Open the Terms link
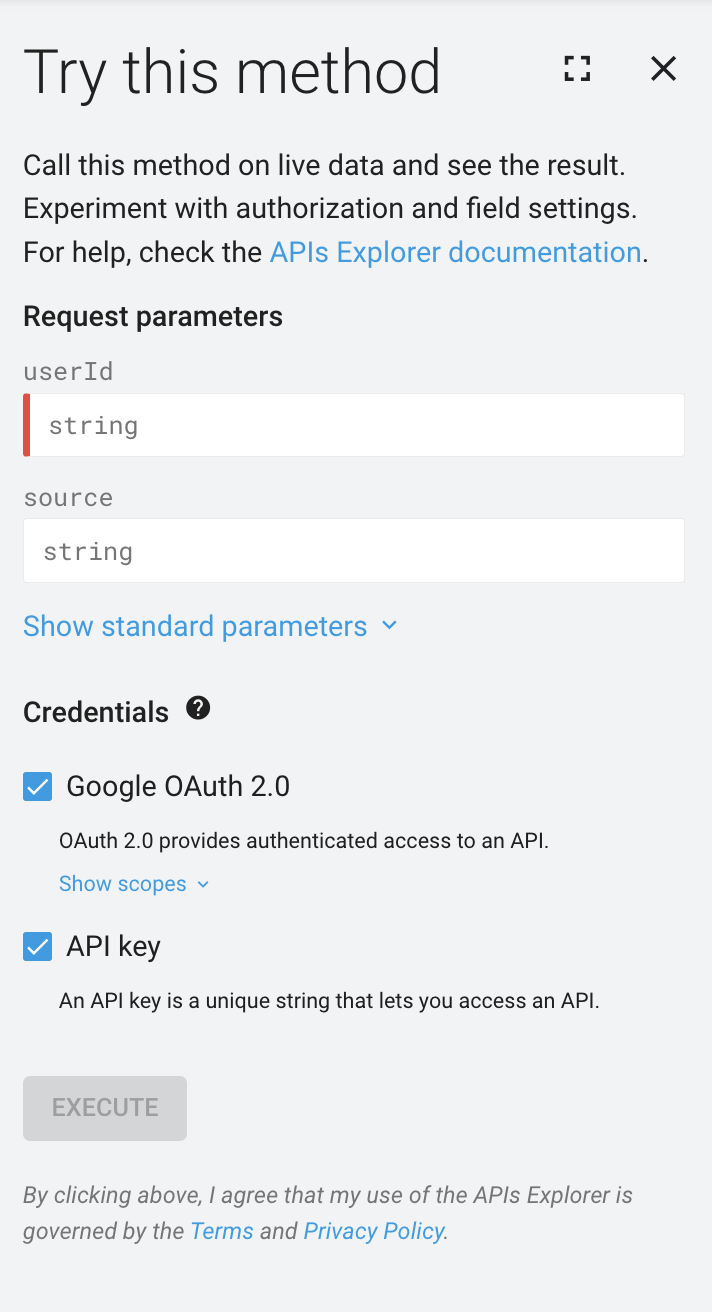Viewport: 712px width, 1312px height. click(222, 1231)
